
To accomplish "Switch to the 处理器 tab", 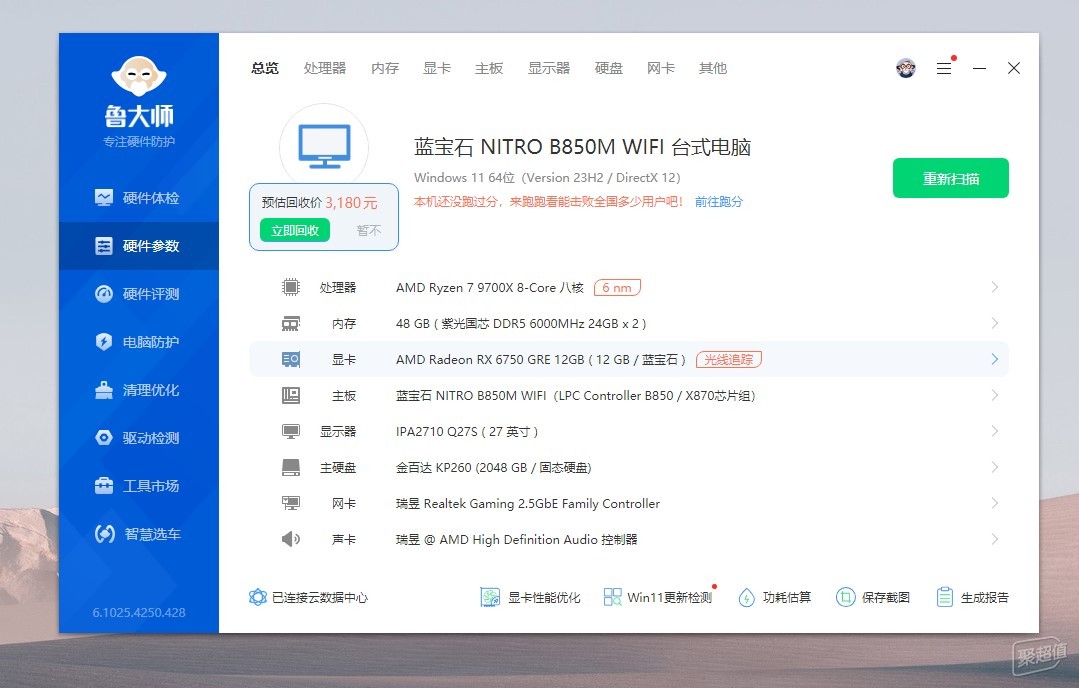I will tap(325, 68).
